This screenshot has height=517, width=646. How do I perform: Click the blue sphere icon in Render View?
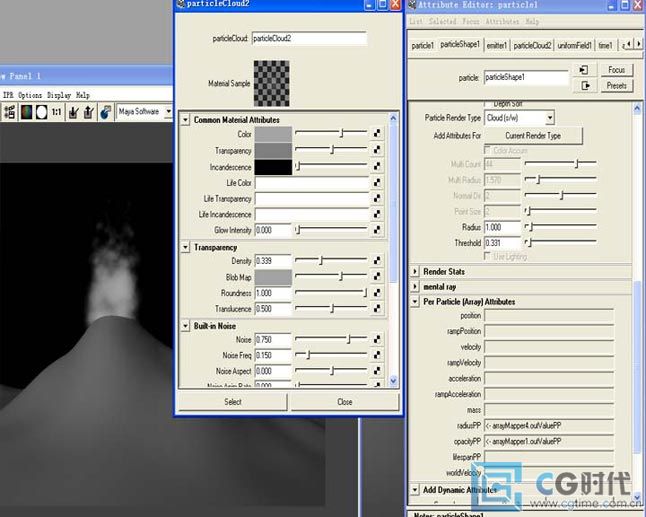tap(106, 112)
